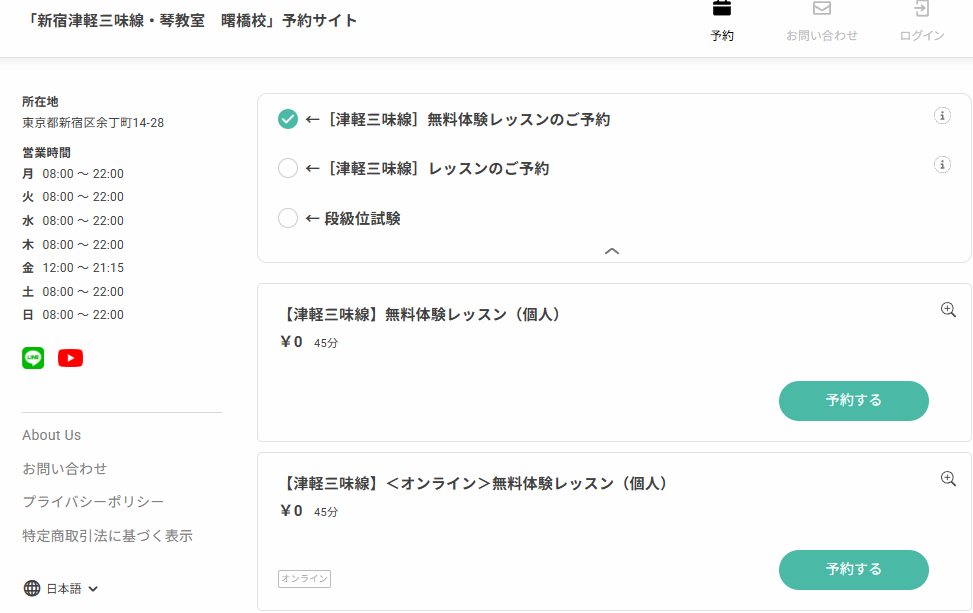The height and width of the screenshot is (613, 973).
Task: Open the 日本語 language dropdown
Action: [x=72, y=589]
